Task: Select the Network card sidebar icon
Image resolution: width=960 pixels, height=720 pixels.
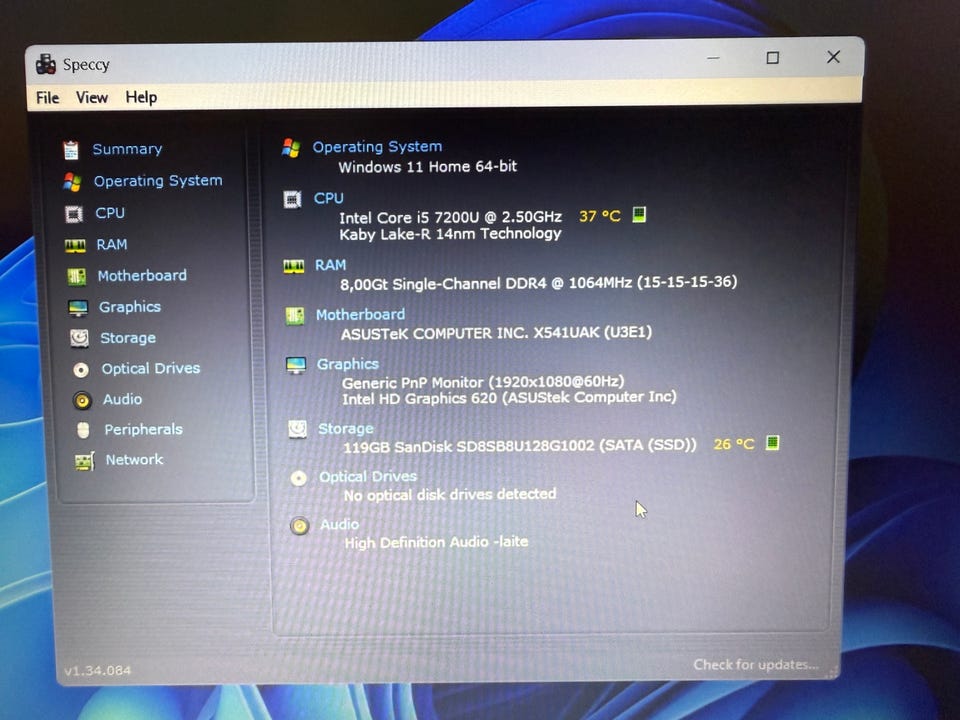Action: click(x=84, y=461)
